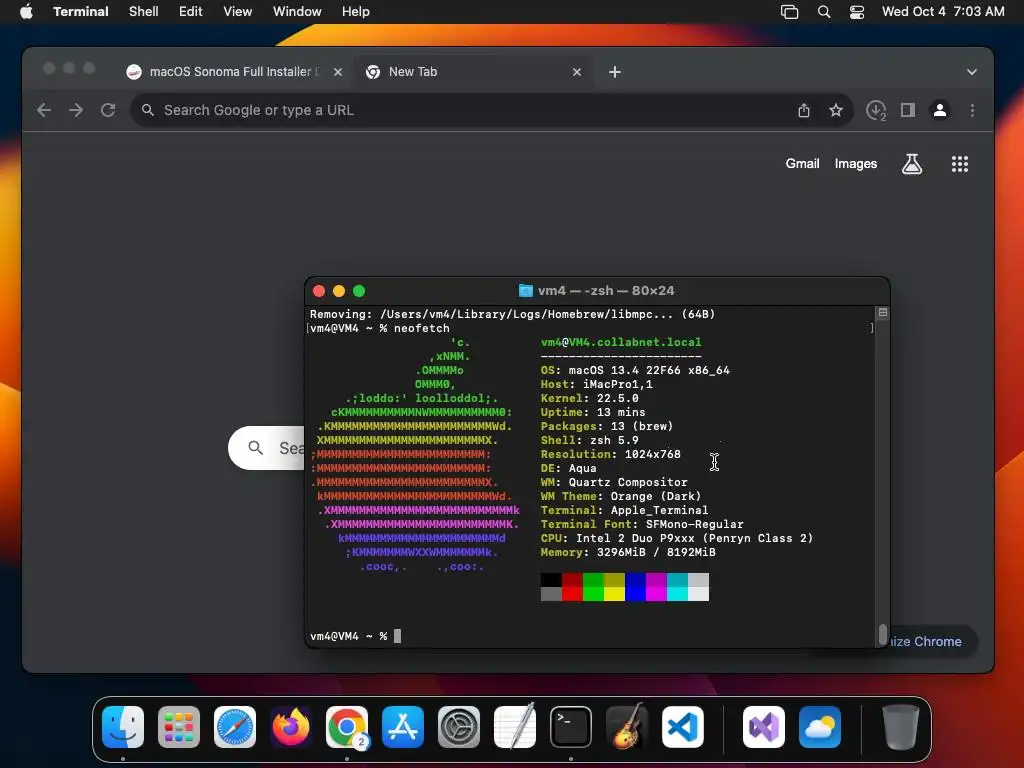This screenshot has height=768, width=1024.
Task: Open Terminal from the Dock
Action: click(571, 727)
